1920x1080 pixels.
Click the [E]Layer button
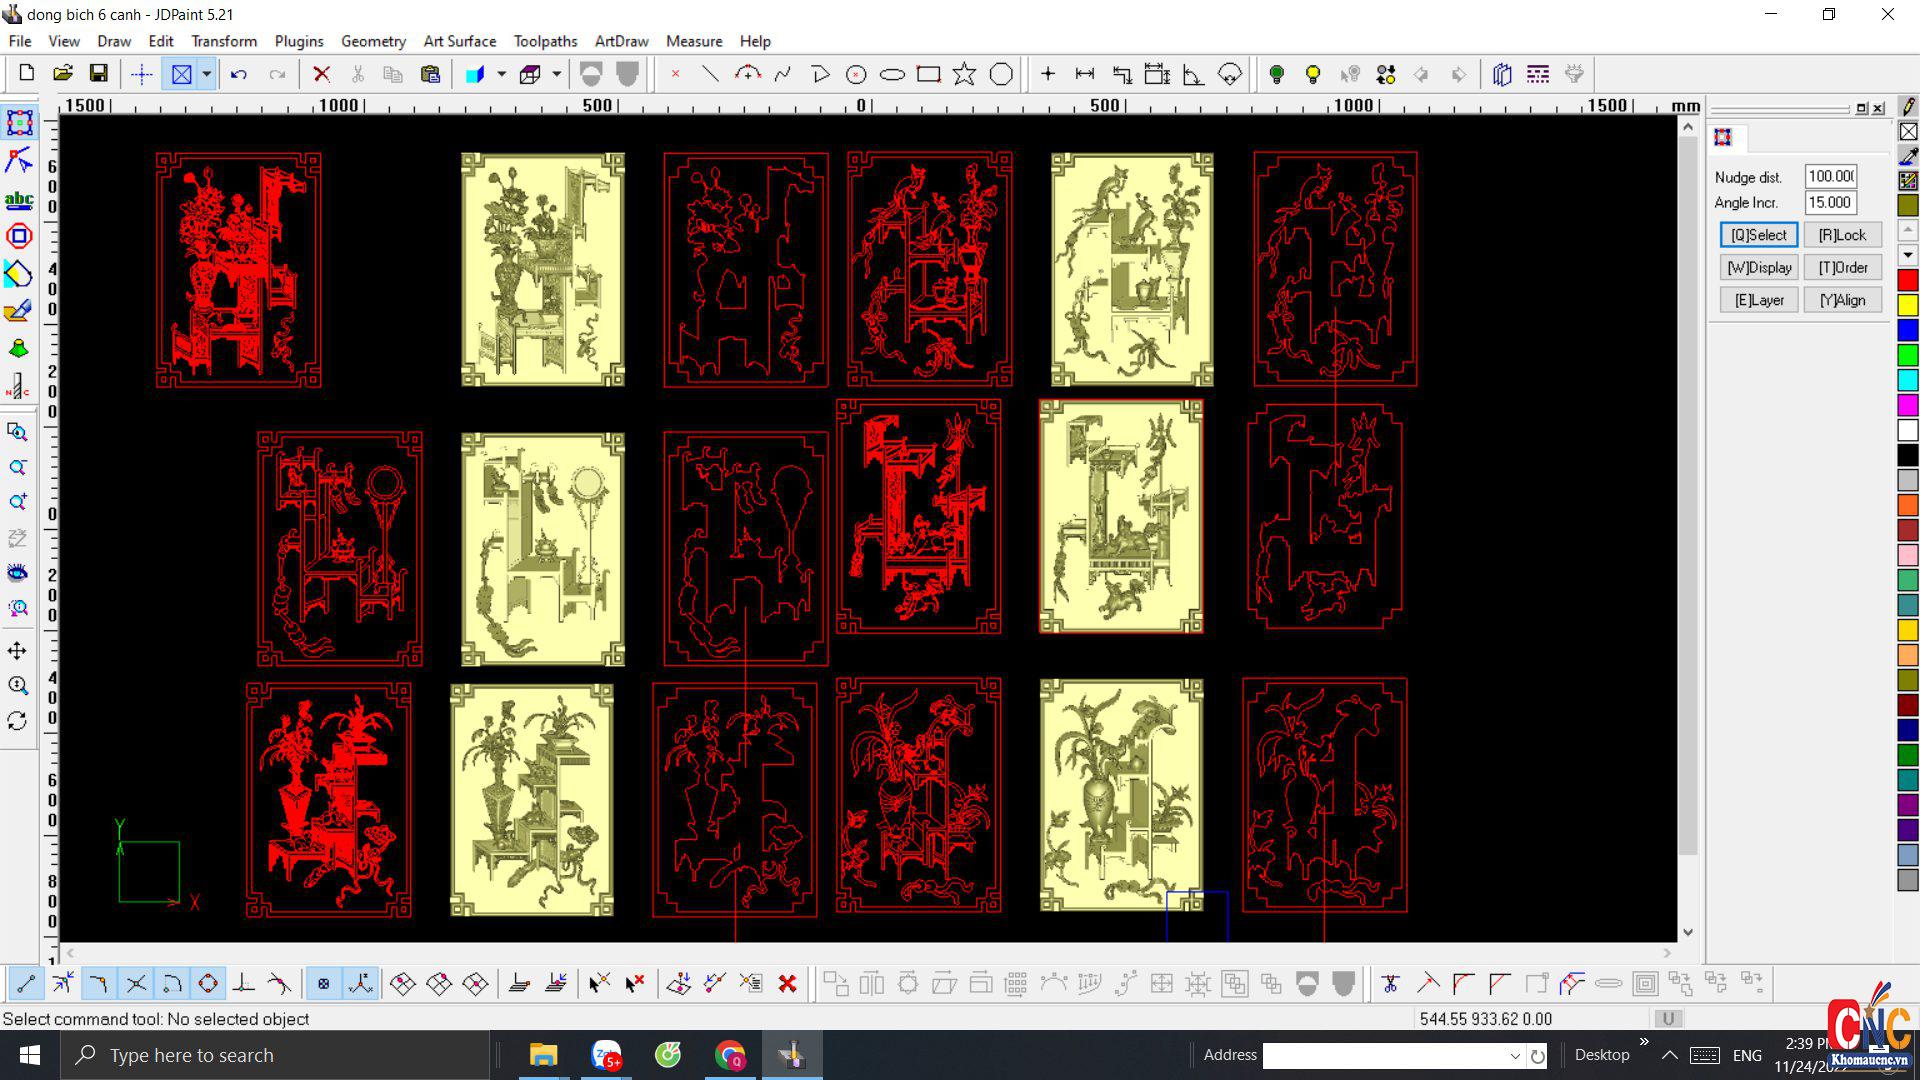pos(1758,300)
